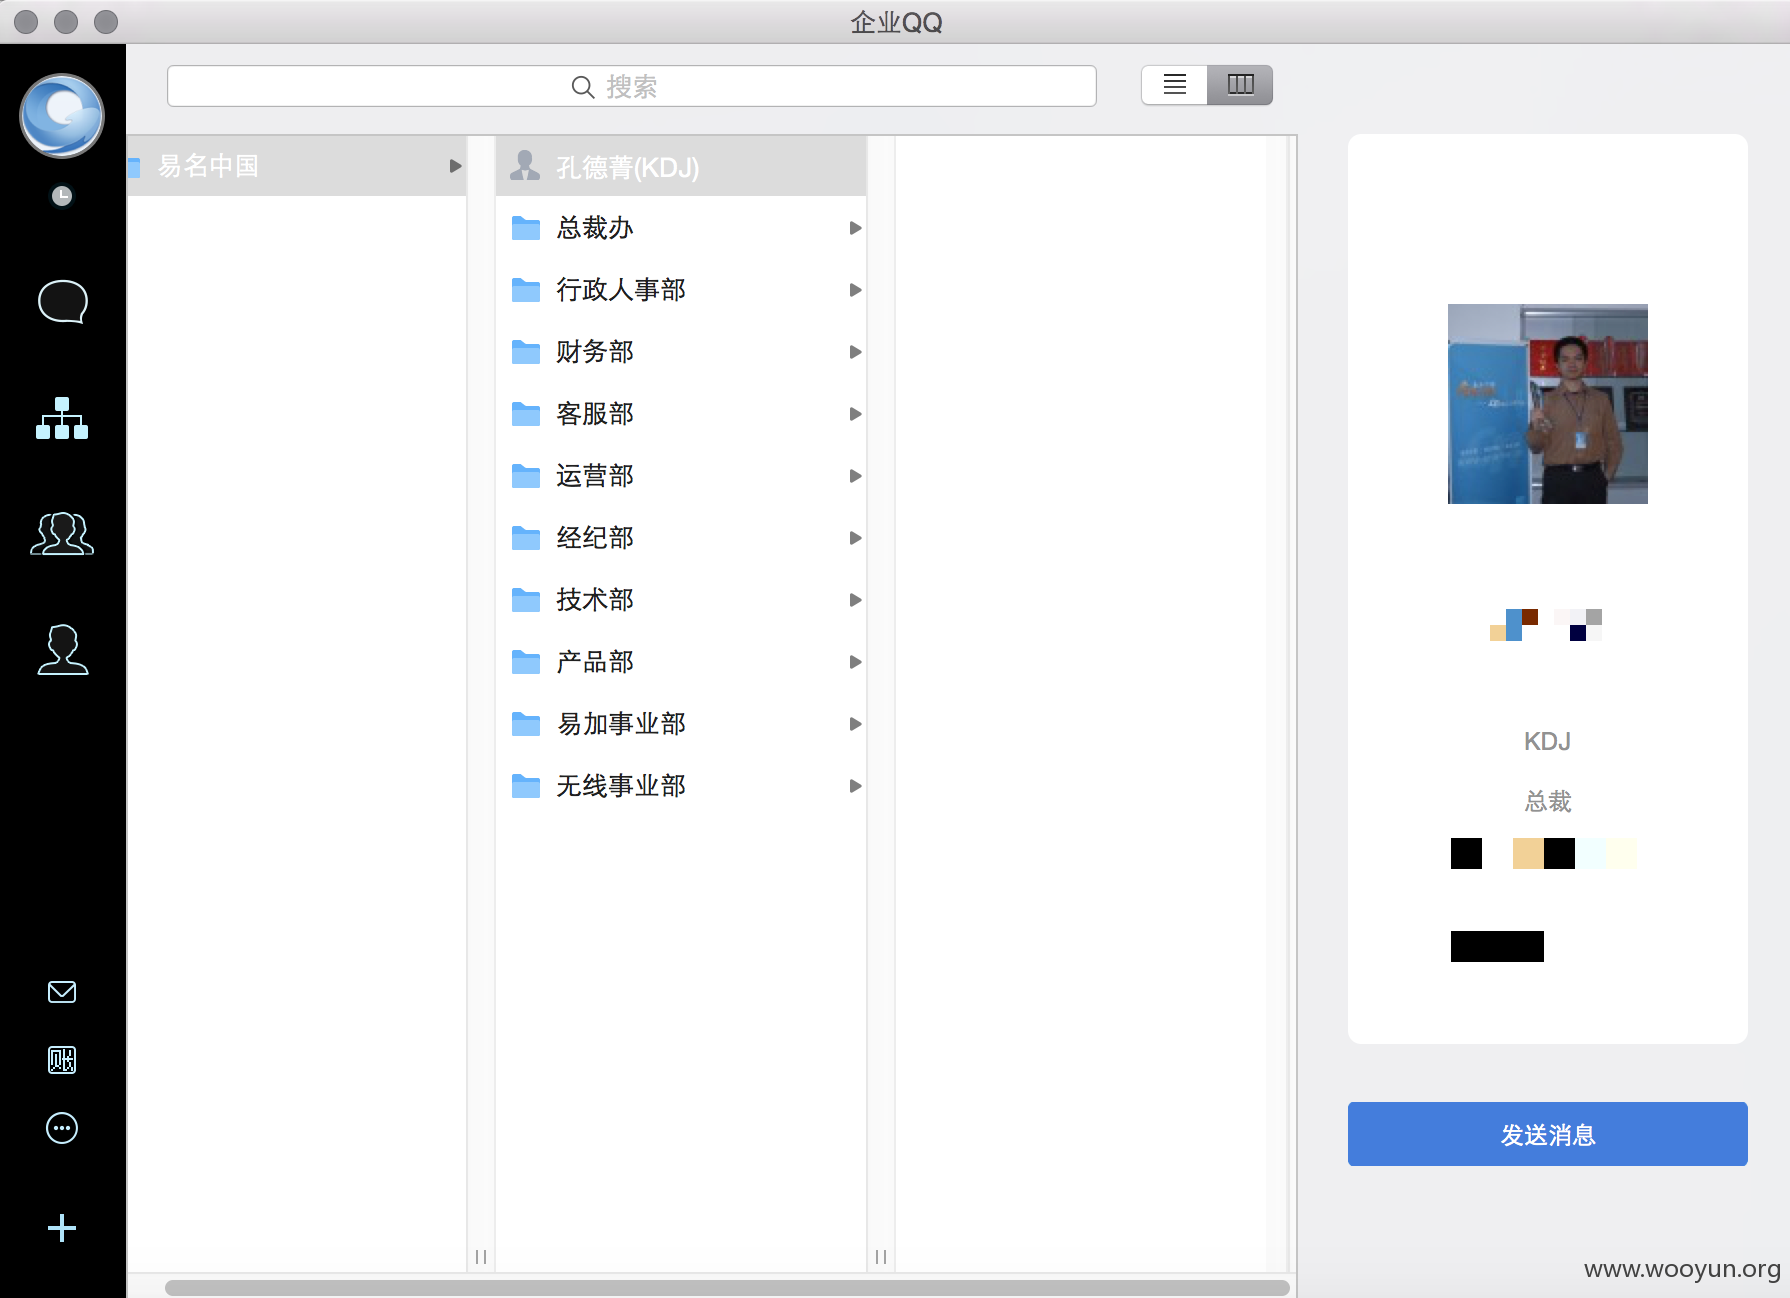1790x1298 pixels.
Task: Expand the 总裁办 department arrow
Action: pos(855,228)
